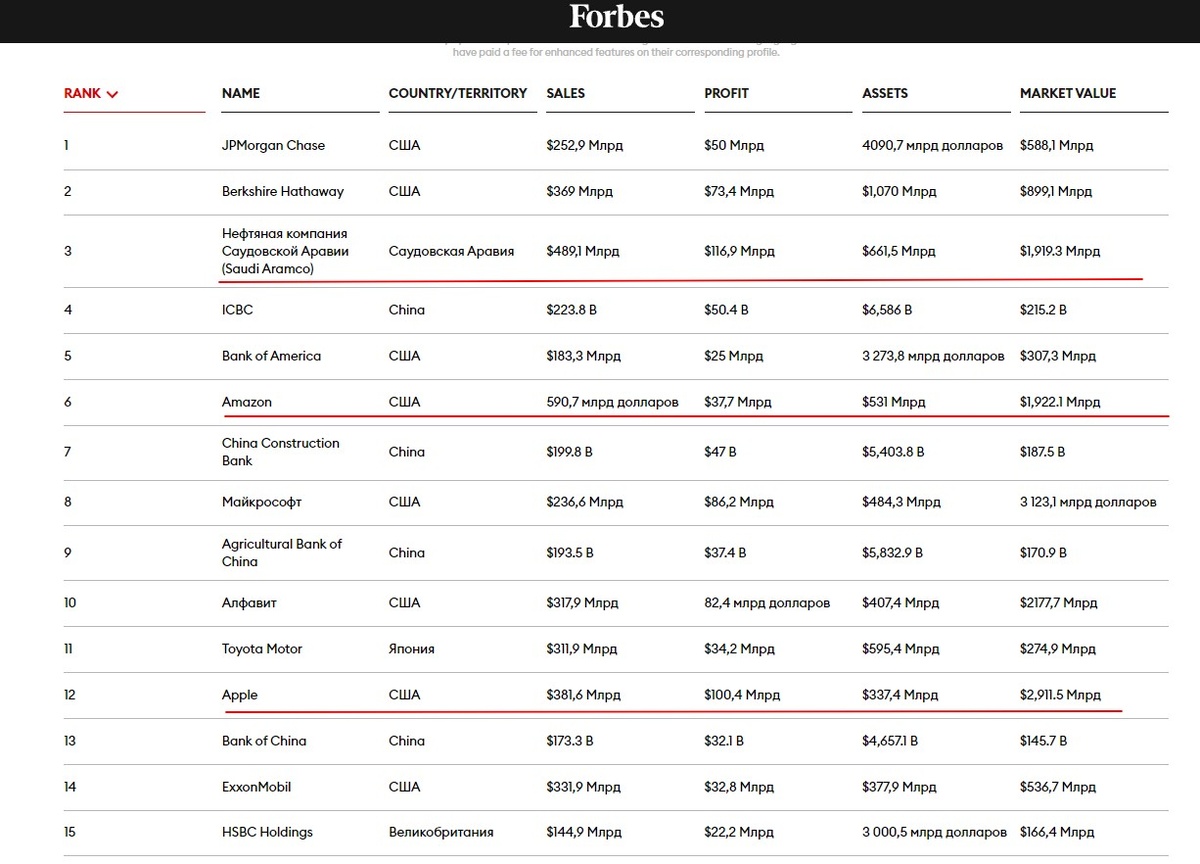Select Berkshire profit value $73,4 Млрд

point(739,191)
